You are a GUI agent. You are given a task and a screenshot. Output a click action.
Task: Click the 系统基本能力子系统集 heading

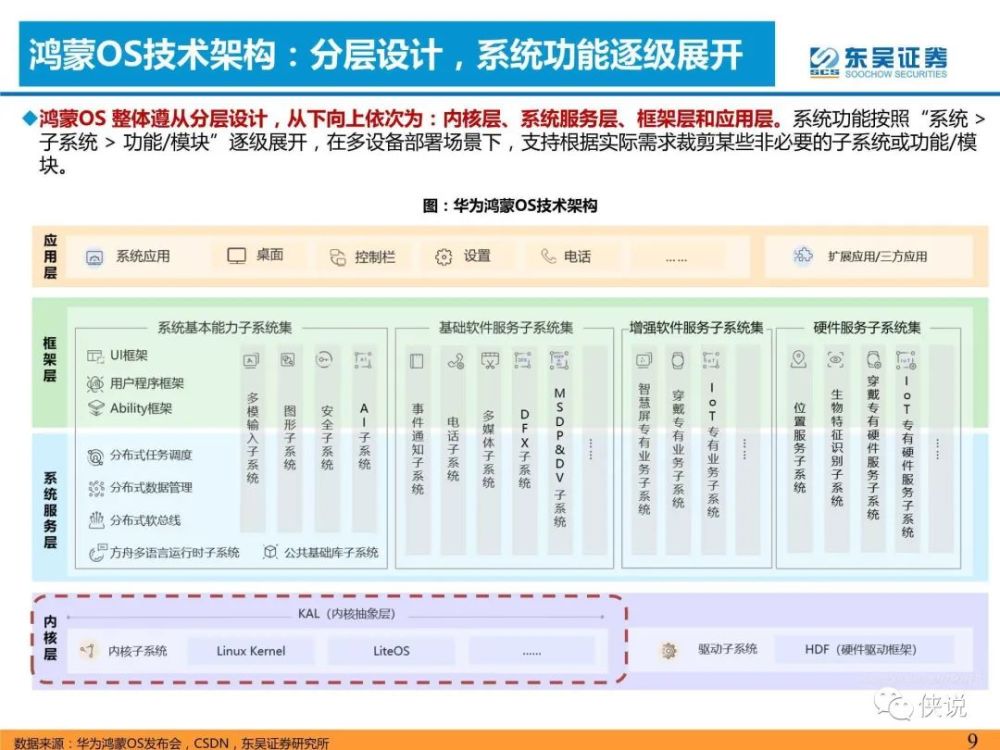click(x=224, y=328)
